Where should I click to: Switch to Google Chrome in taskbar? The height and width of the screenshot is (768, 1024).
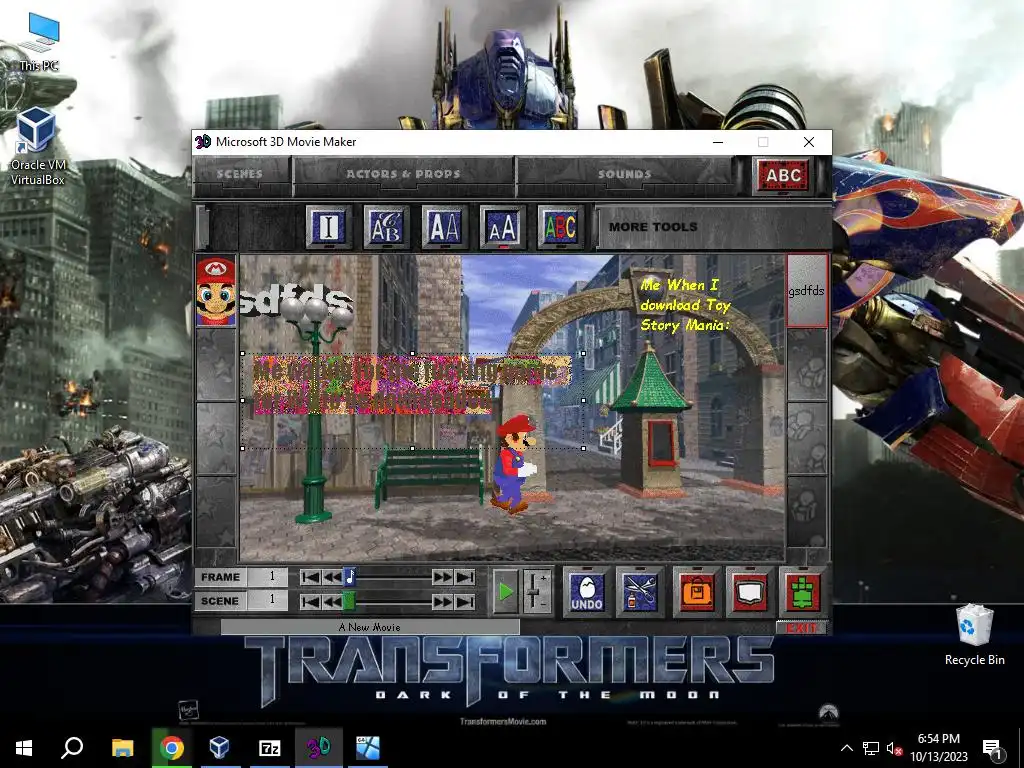(172, 748)
